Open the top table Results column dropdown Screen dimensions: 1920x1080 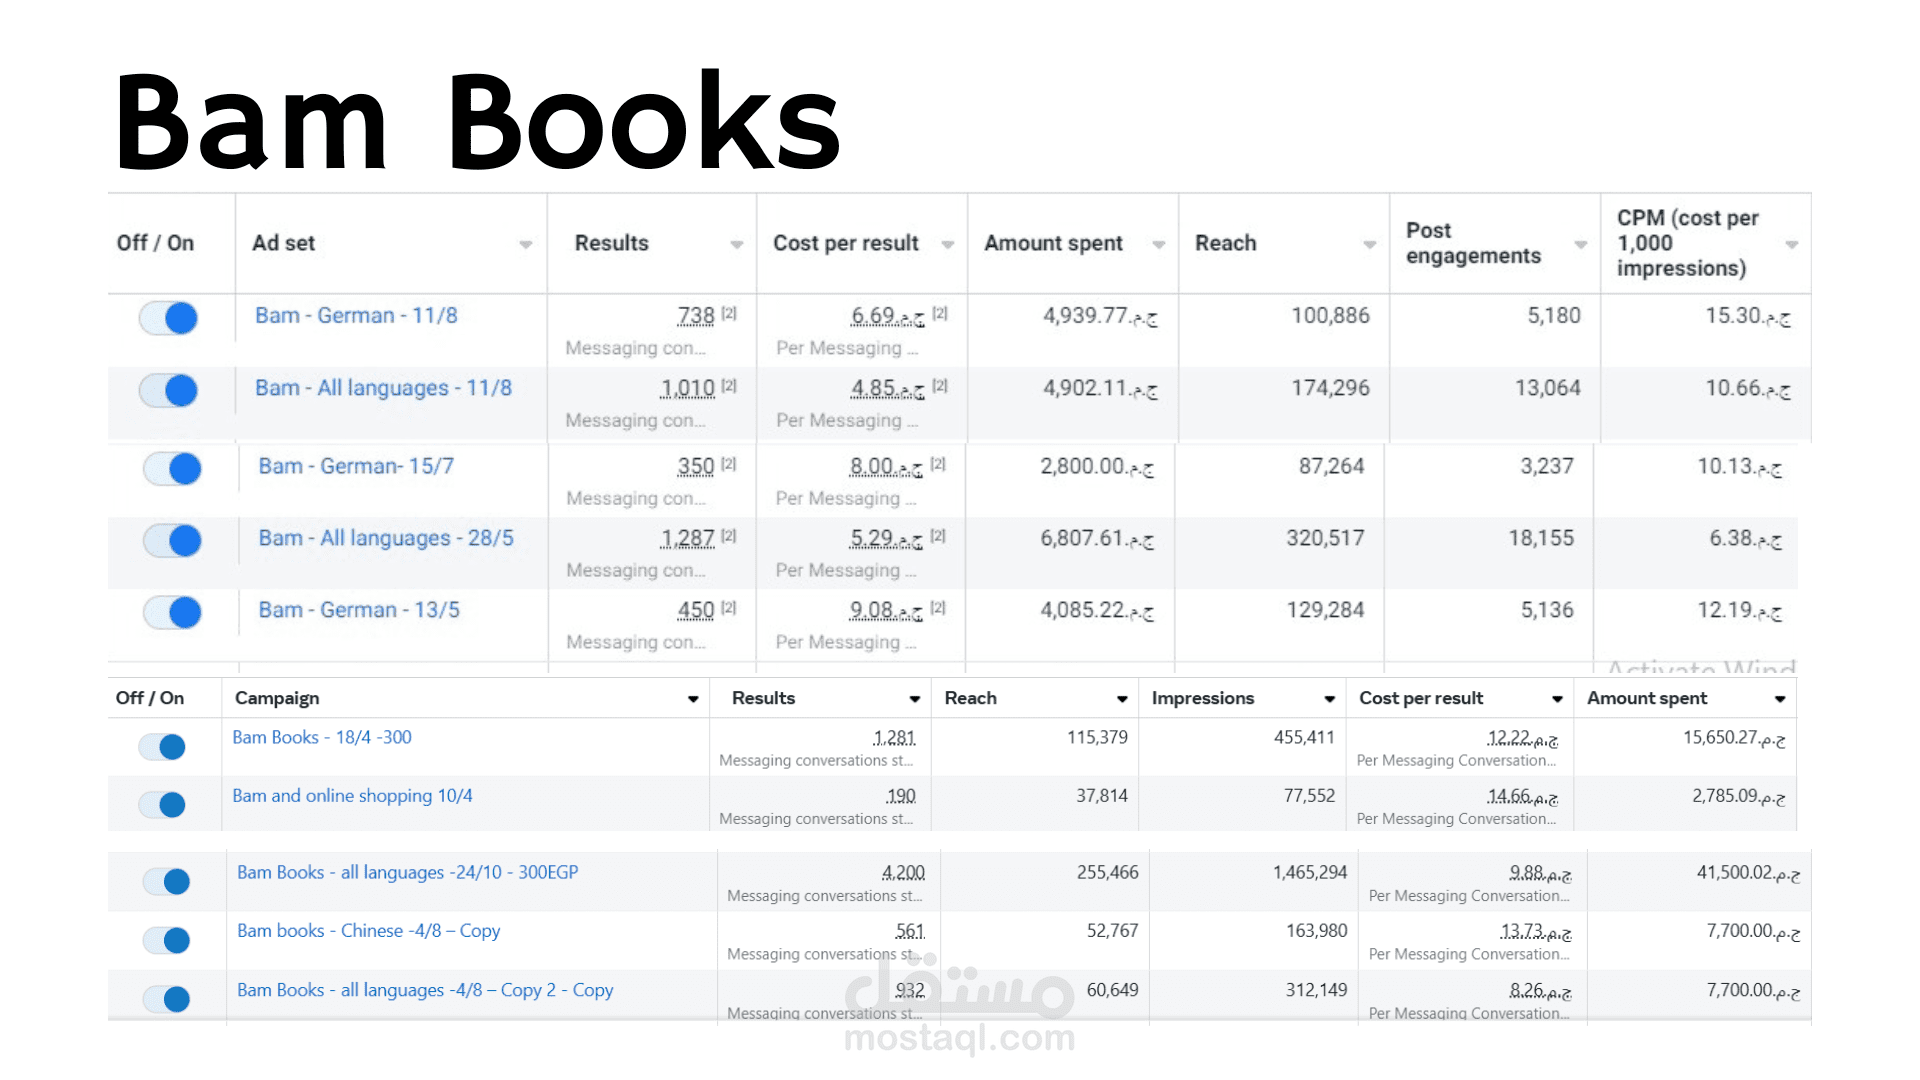pos(736,245)
